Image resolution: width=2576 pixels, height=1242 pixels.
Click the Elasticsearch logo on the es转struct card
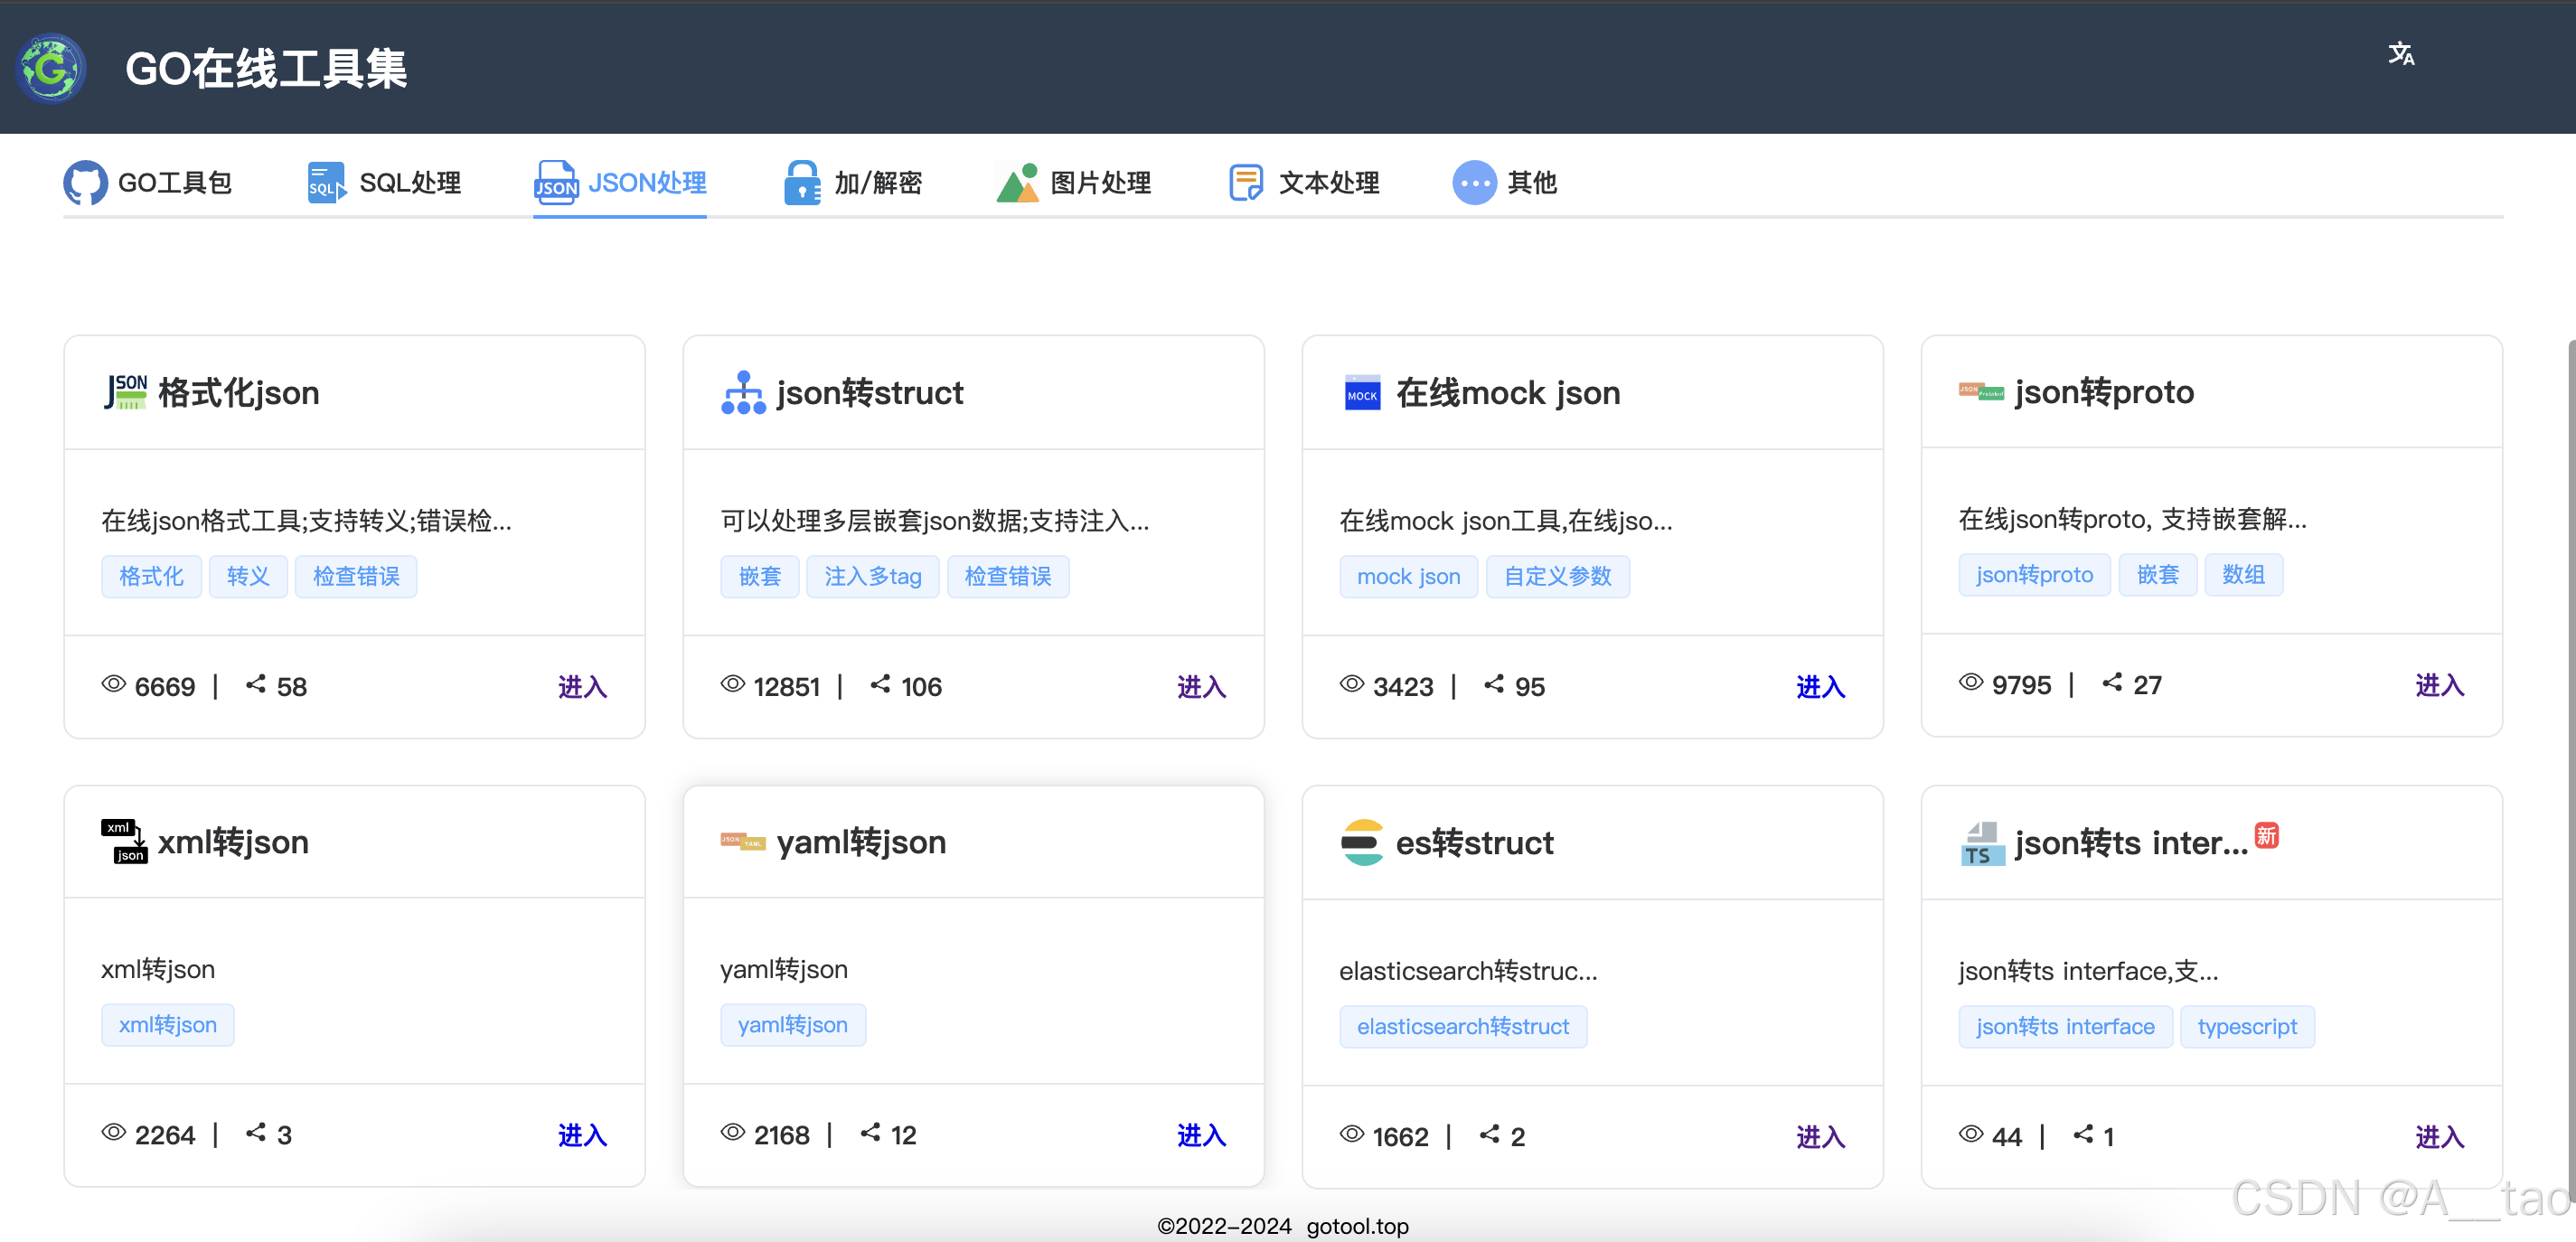[x=1362, y=843]
